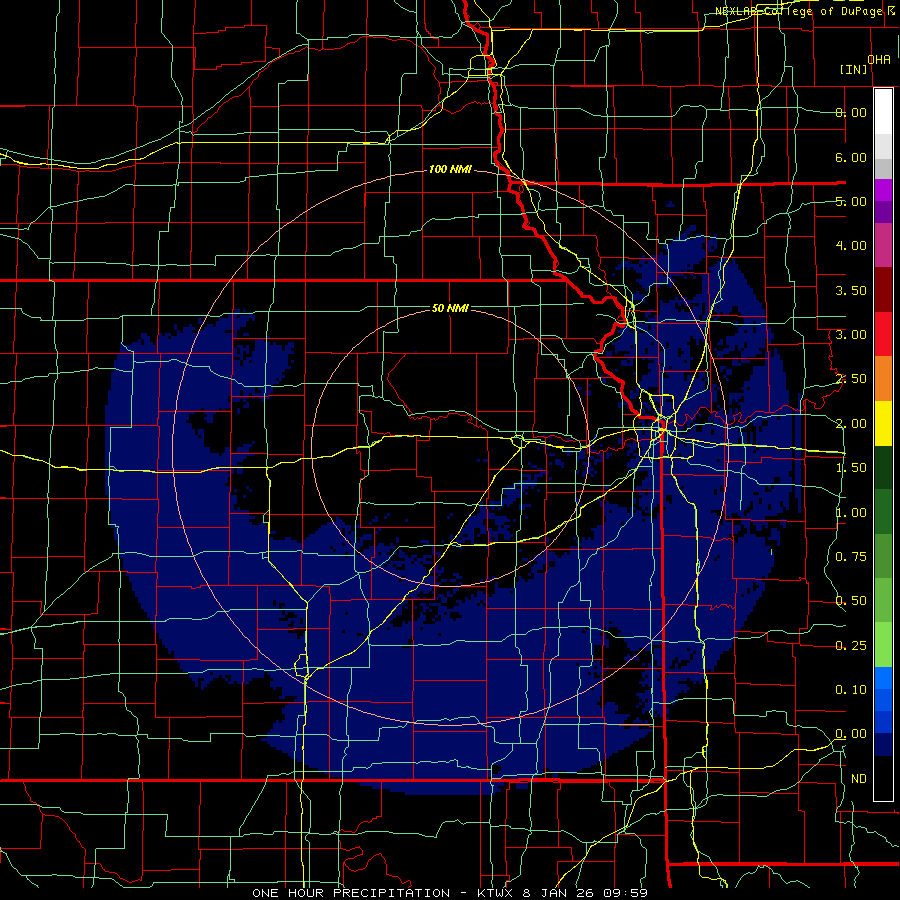Pick the yellow swatch in the color scale
The width and height of the screenshot is (900, 900).
coord(883,424)
